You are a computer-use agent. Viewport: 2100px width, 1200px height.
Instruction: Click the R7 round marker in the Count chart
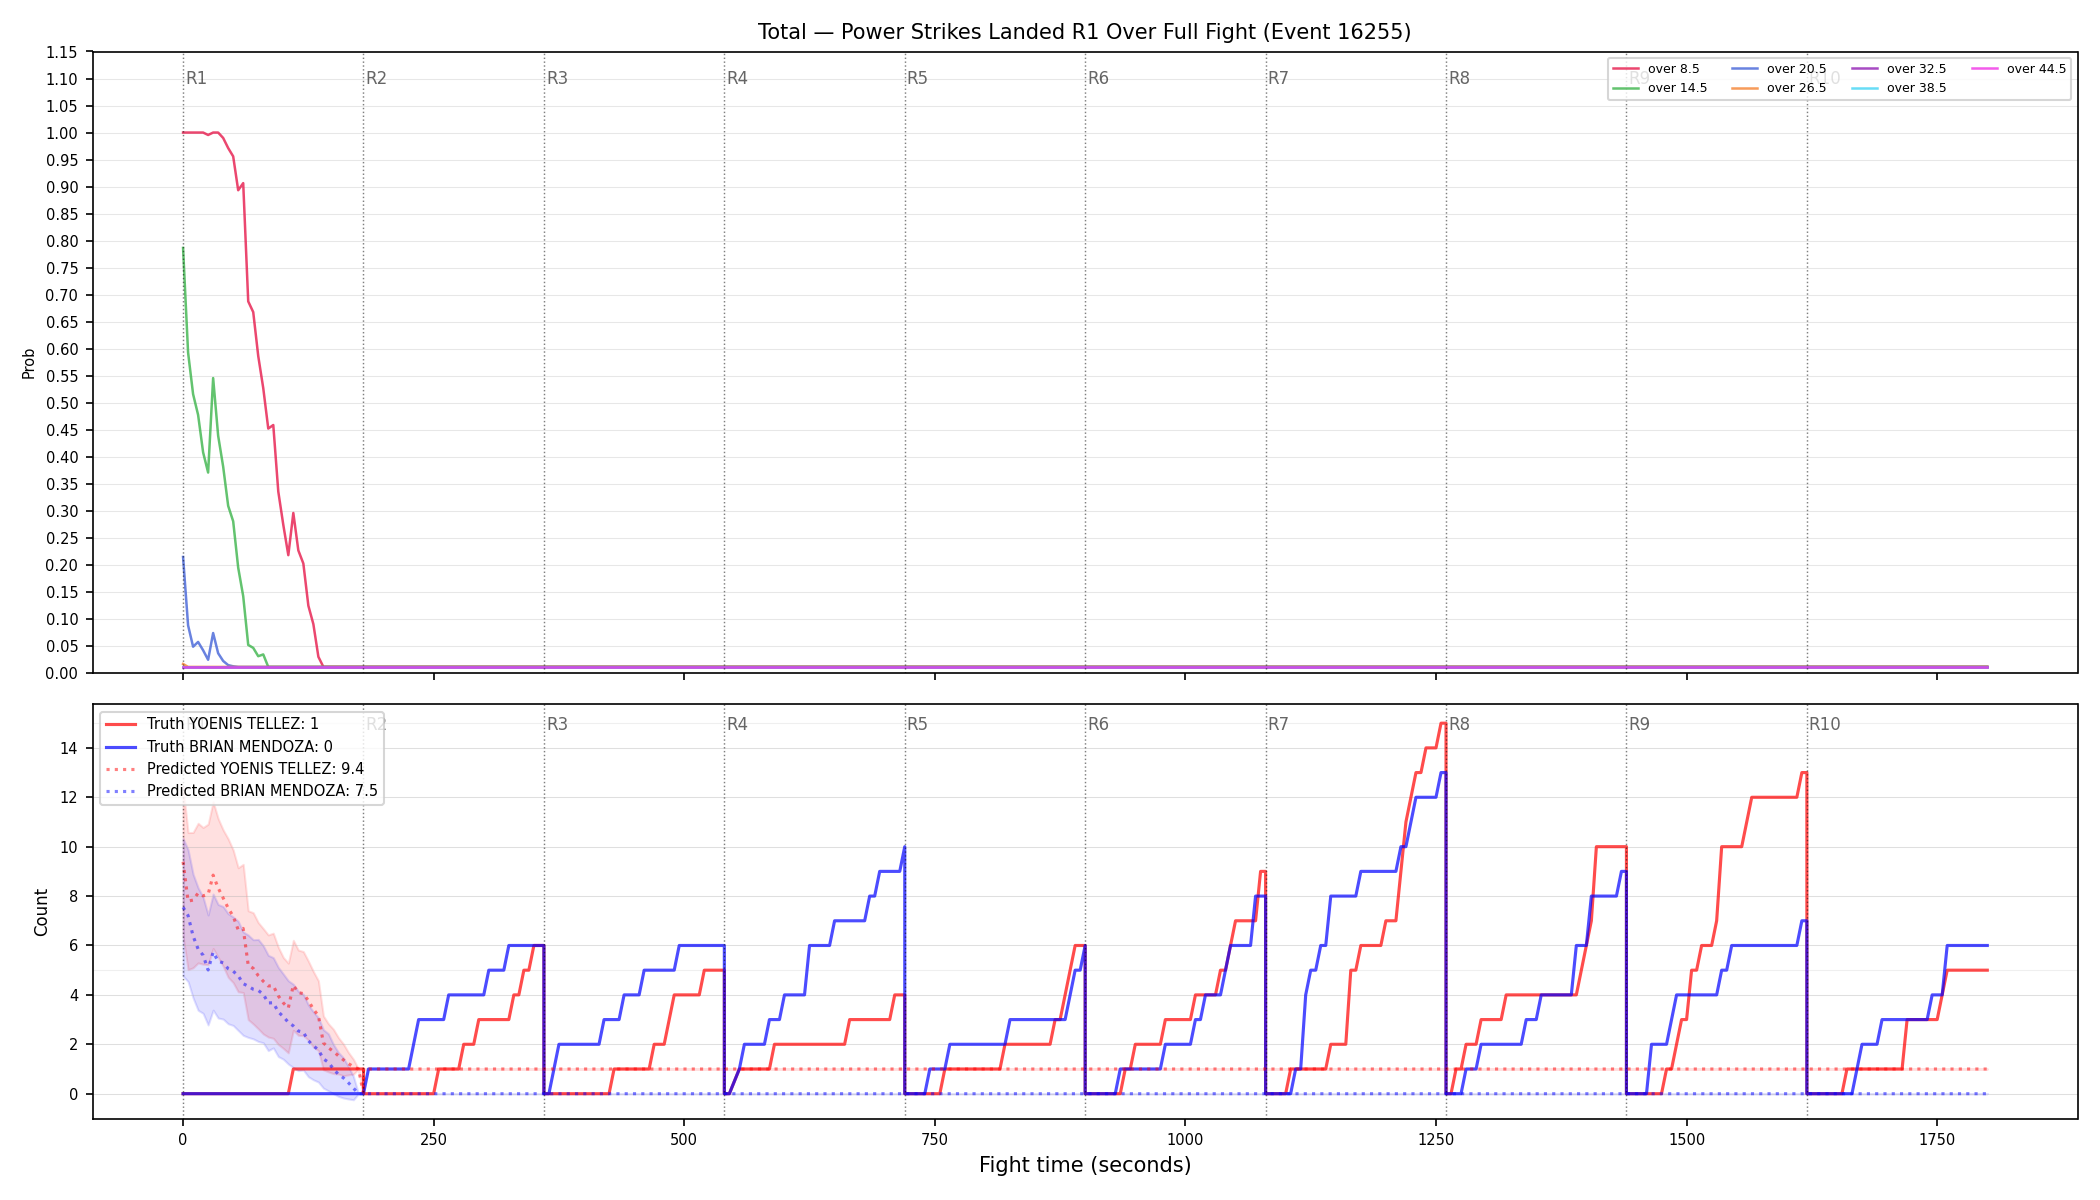pyautogui.click(x=1278, y=724)
